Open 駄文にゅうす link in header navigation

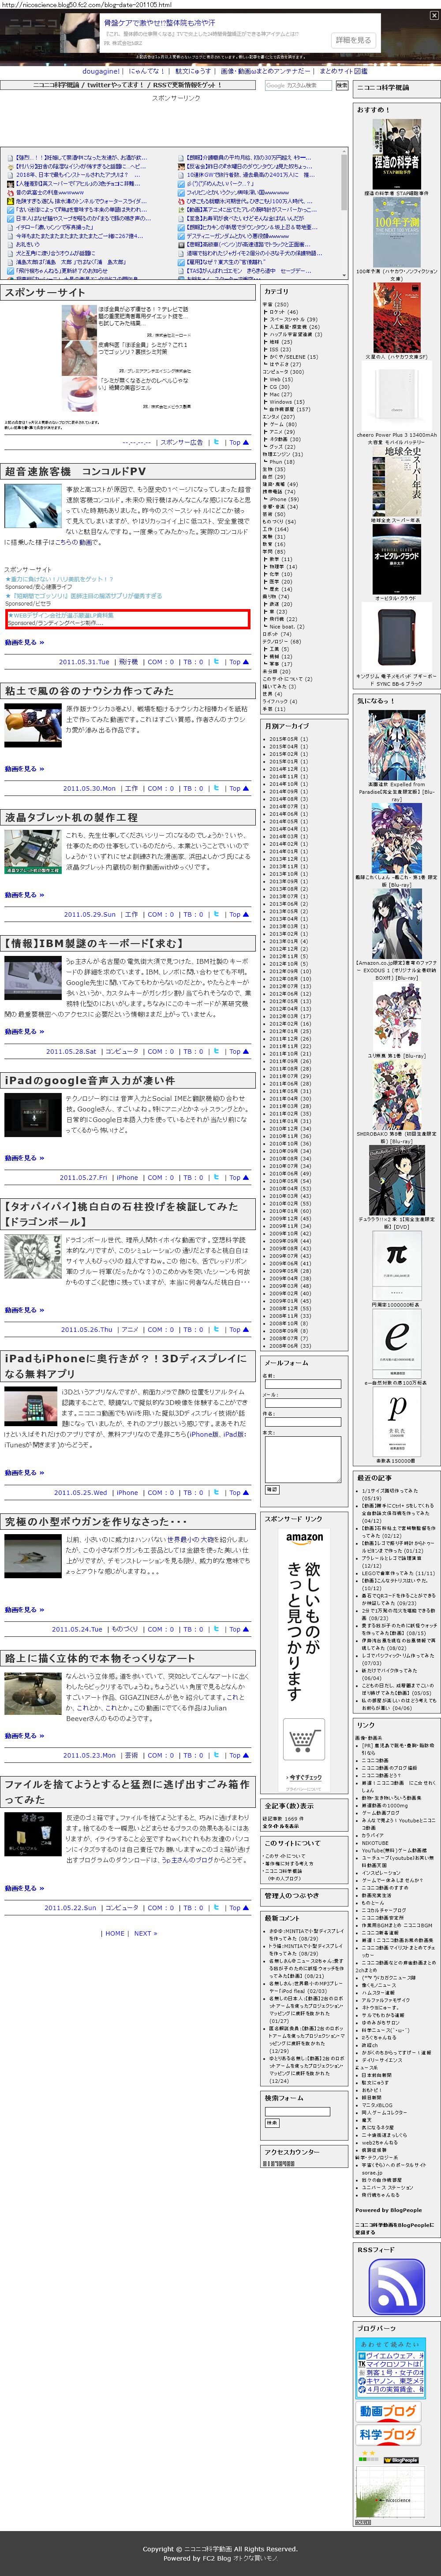[x=193, y=71]
